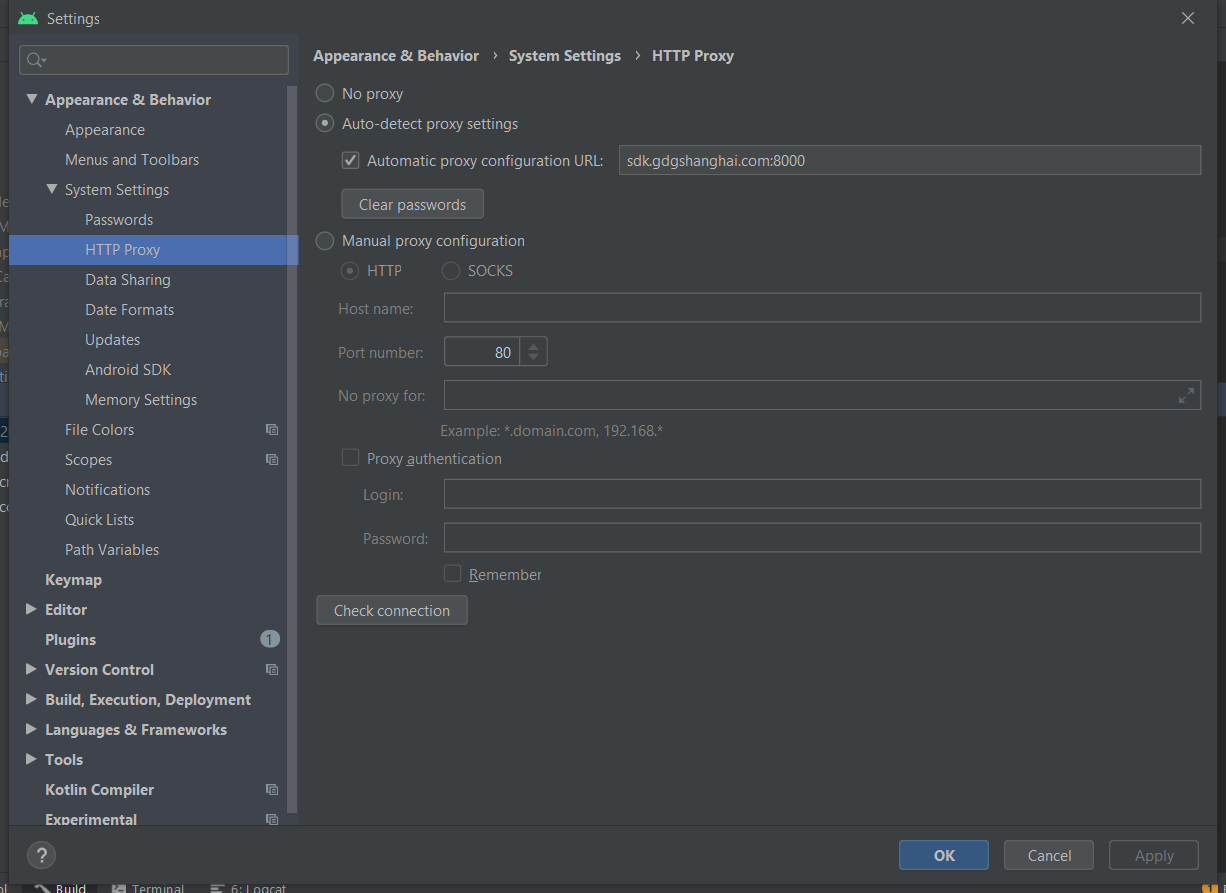Enable the Proxy authentication checkbox

click(x=350, y=458)
